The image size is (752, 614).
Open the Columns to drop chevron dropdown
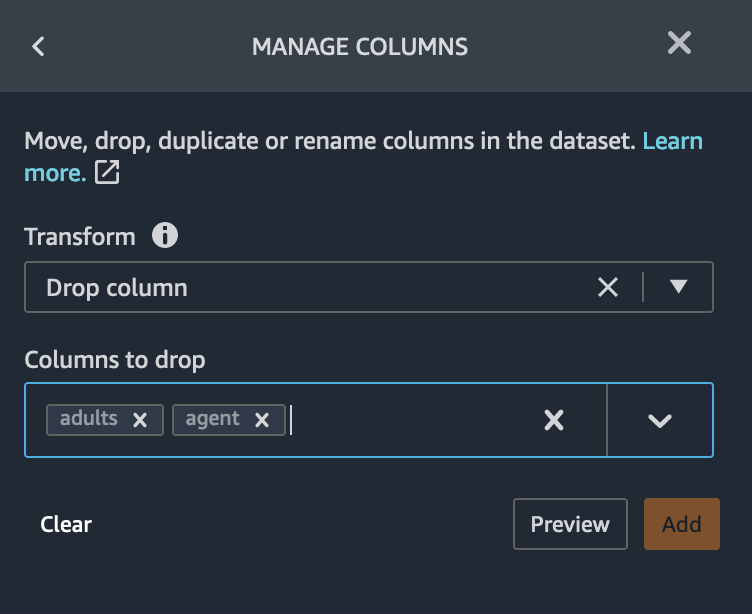[660, 421]
